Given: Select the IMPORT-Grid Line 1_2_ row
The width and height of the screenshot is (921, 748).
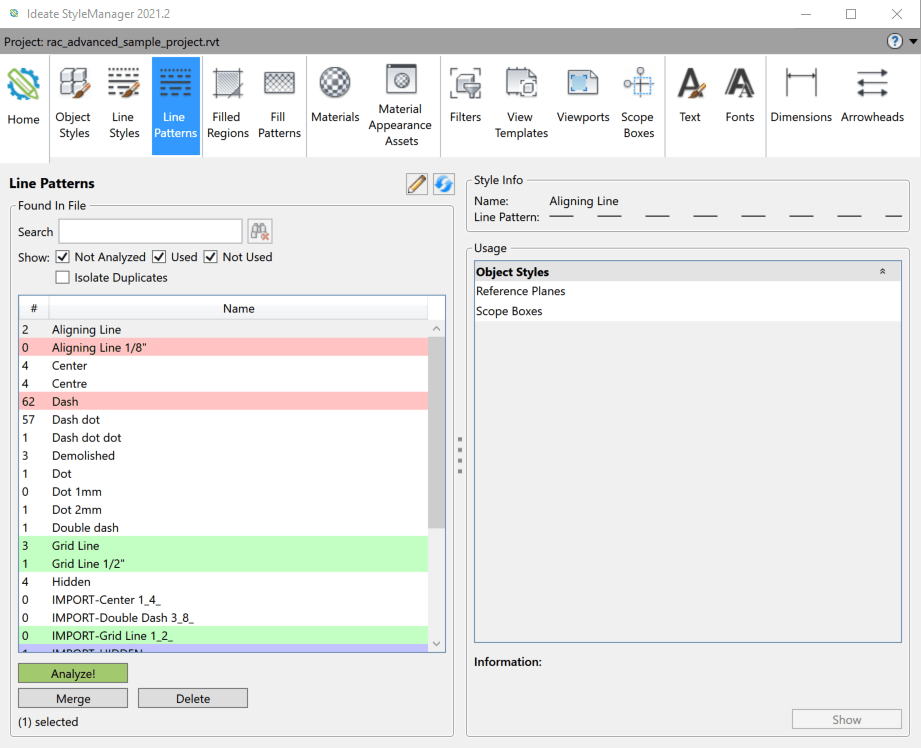Looking at the screenshot, I should [x=224, y=636].
